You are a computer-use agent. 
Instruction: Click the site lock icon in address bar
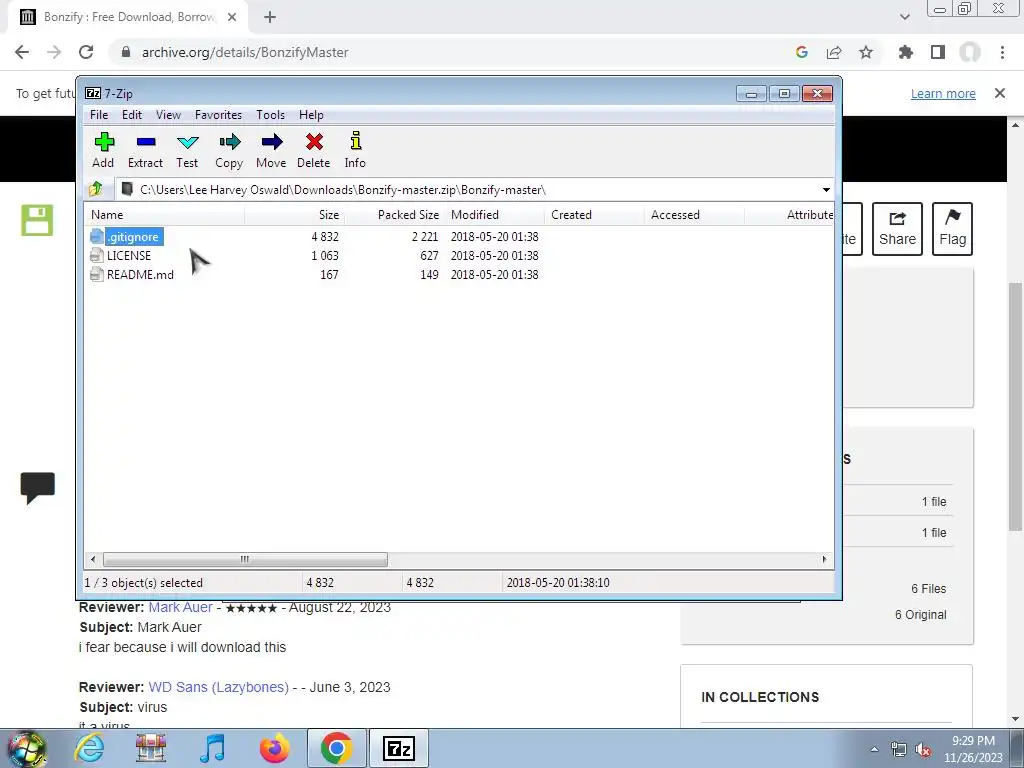(x=126, y=52)
